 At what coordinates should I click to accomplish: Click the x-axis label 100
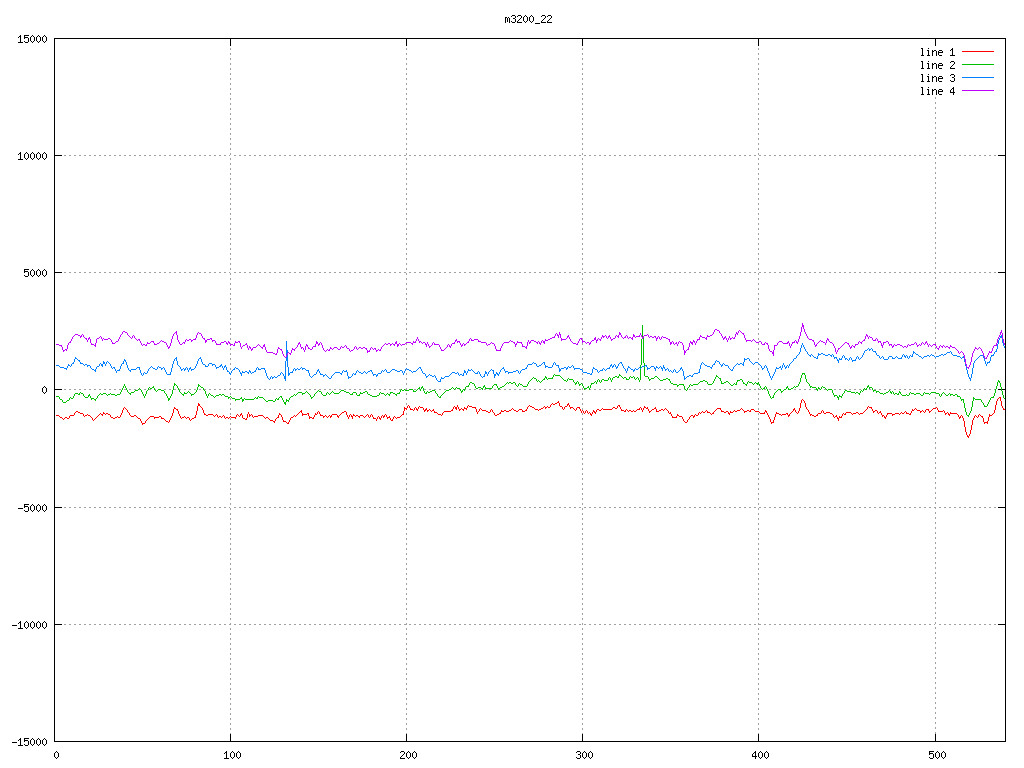click(232, 756)
